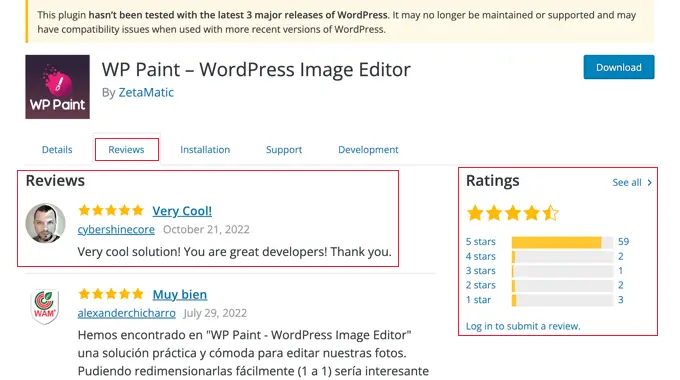Switch to the Details tab
This screenshot has width=680, height=380.
57,150
